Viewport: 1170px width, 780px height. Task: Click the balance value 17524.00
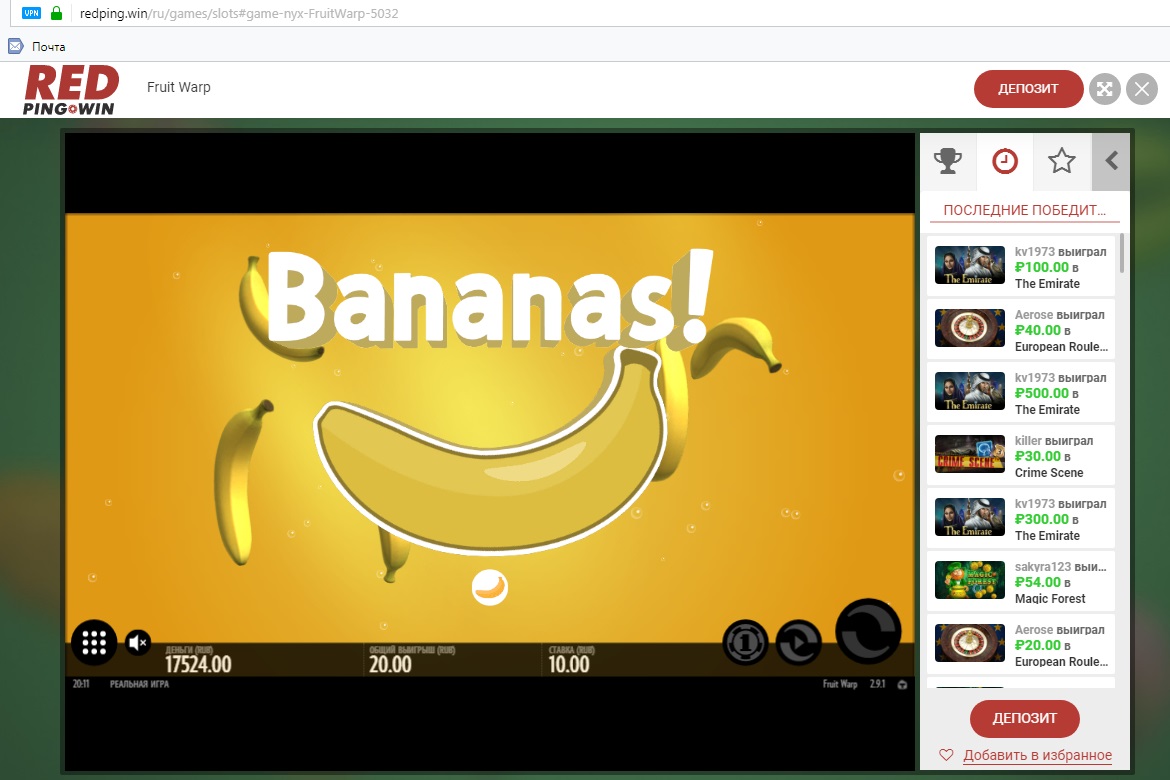198,664
